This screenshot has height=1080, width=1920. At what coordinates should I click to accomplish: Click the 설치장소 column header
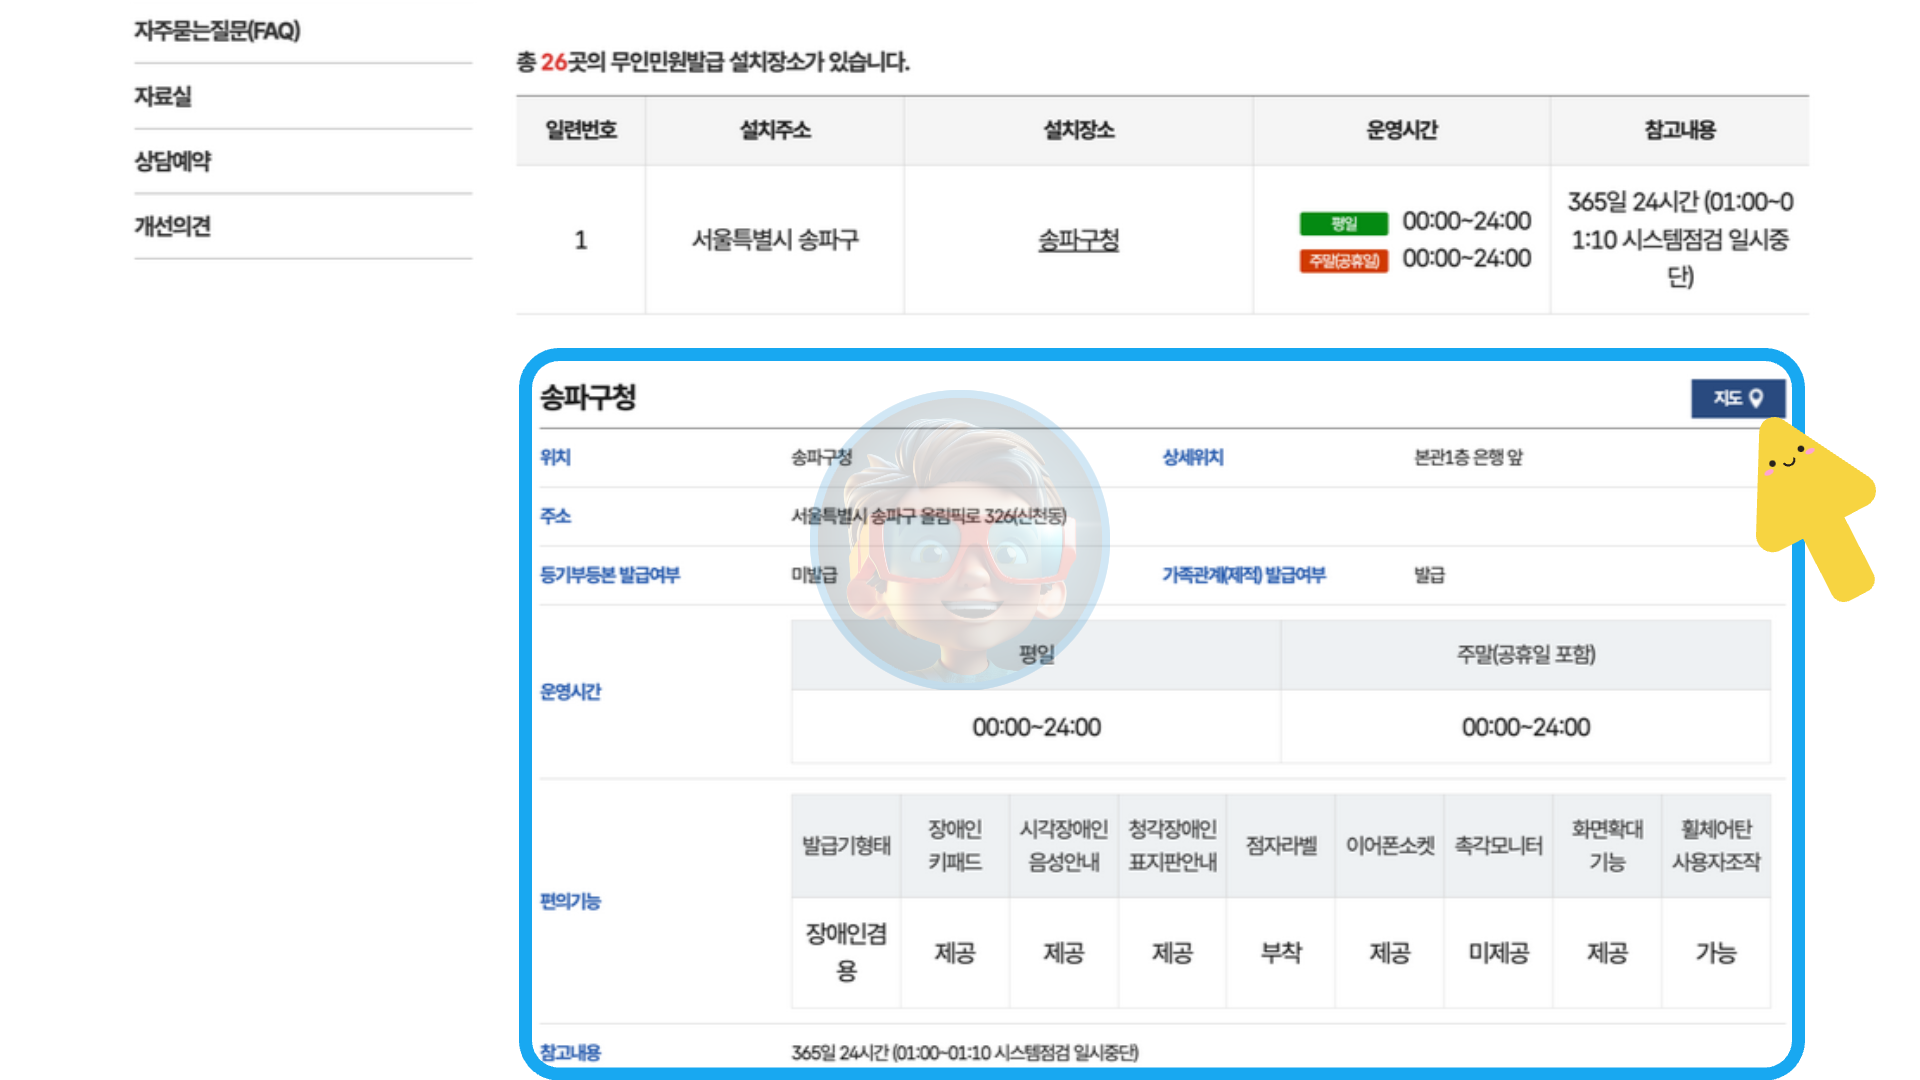(1078, 130)
